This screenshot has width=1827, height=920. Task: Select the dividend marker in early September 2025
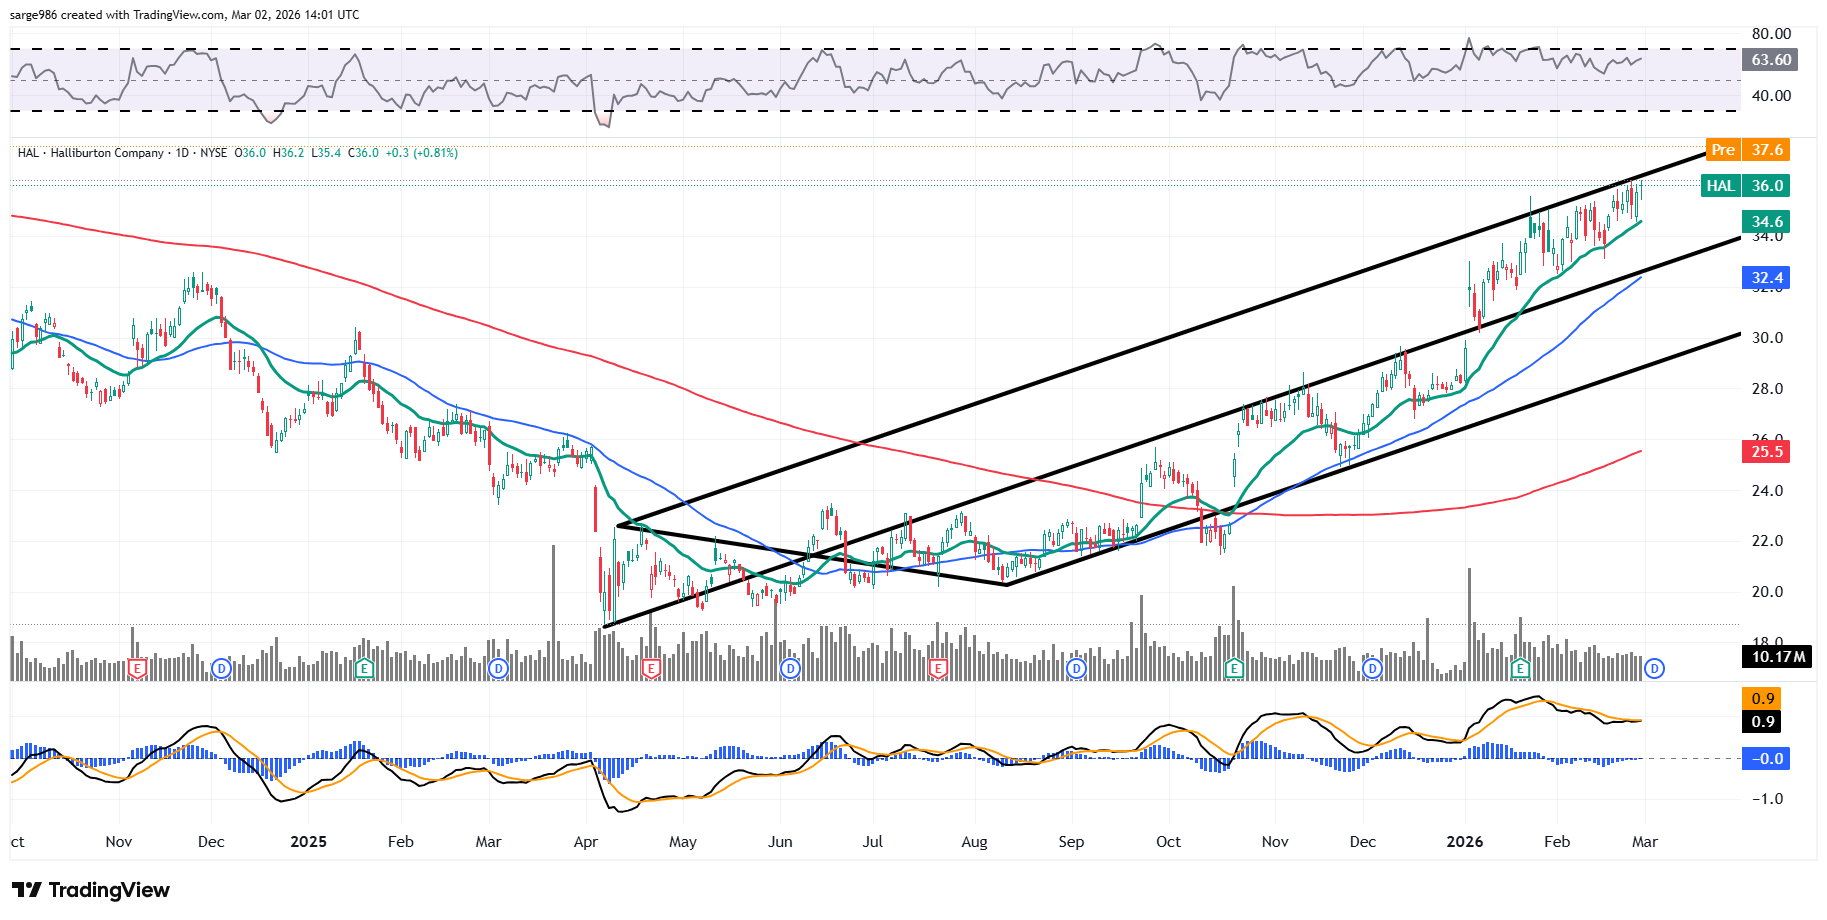click(1076, 668)
